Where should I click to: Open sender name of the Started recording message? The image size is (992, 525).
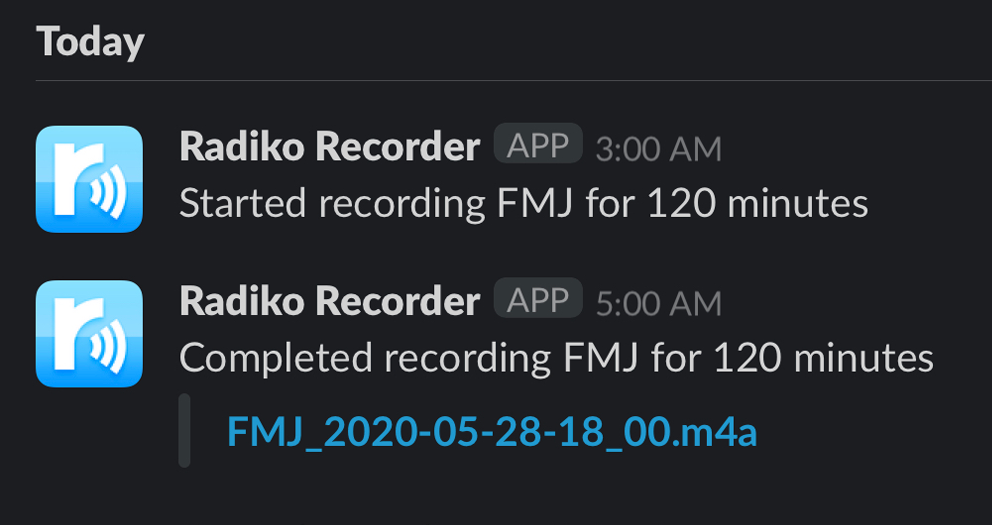coord(329,147)
